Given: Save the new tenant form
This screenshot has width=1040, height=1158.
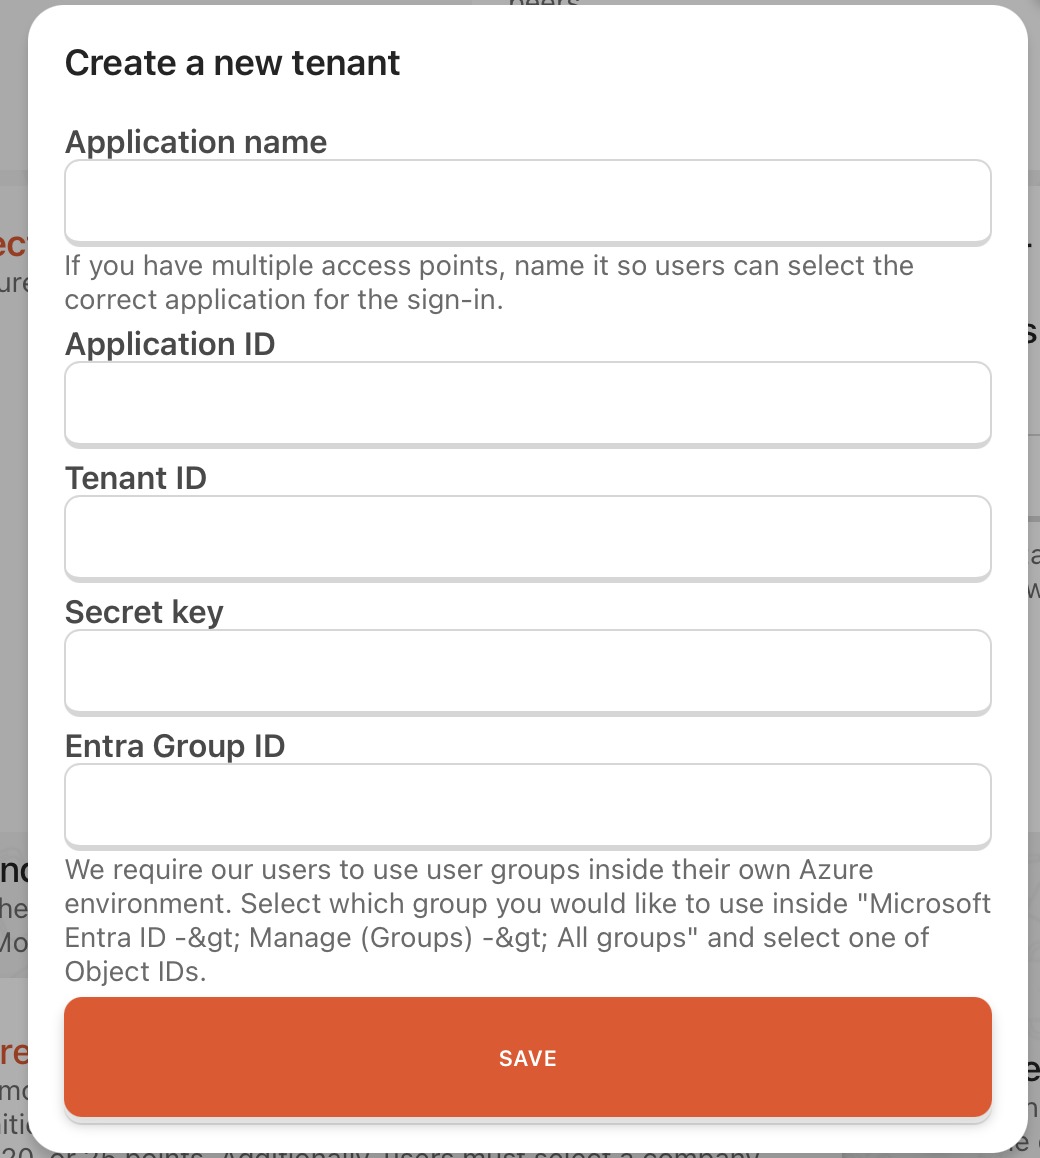Looking at the screenshot, I should coord(527,1057).
